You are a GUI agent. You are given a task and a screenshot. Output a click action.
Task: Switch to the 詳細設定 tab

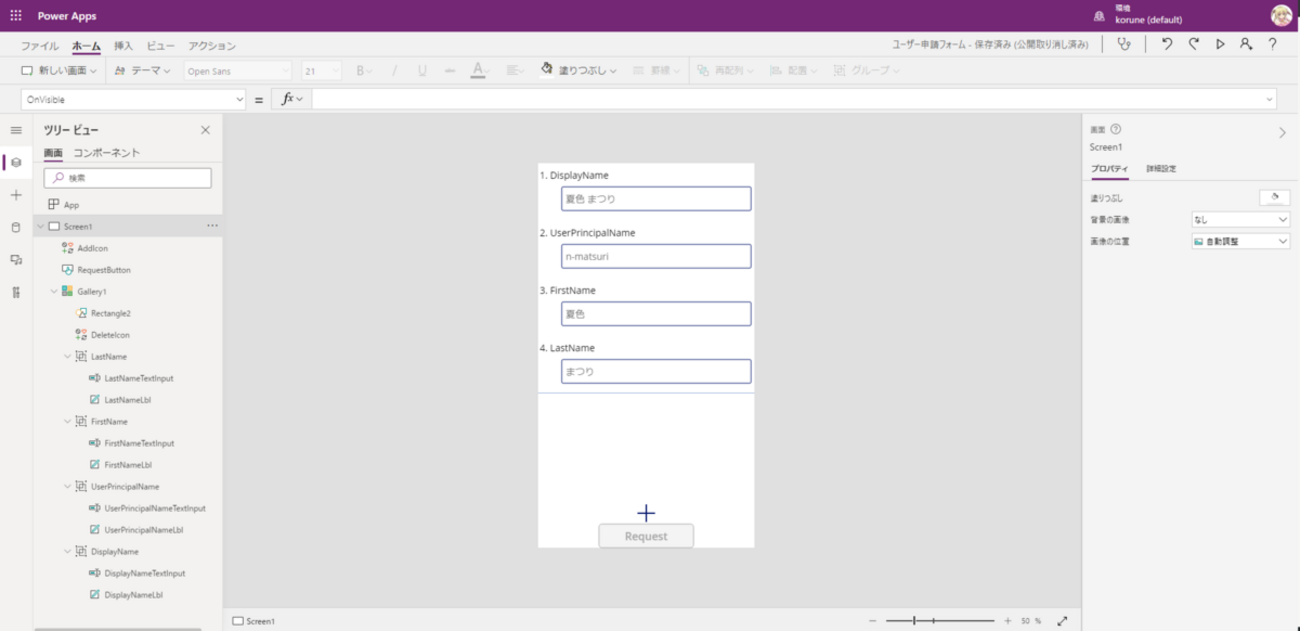(1161, 169)
